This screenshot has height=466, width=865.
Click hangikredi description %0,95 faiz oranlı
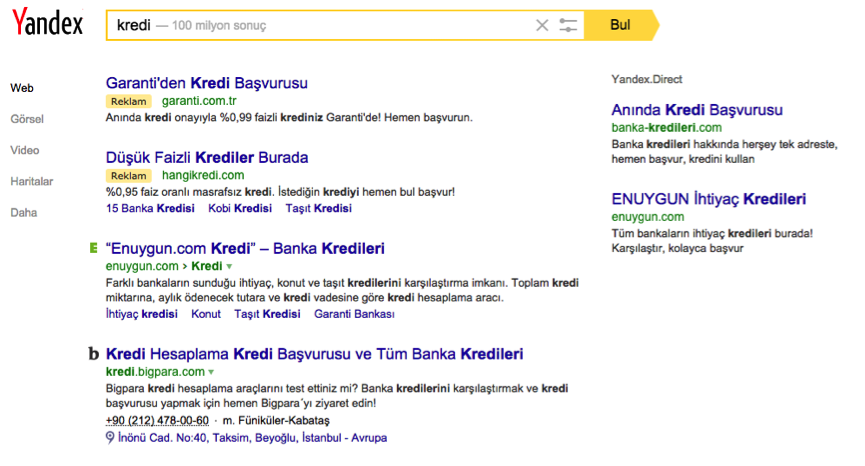(x=280, y=192)
